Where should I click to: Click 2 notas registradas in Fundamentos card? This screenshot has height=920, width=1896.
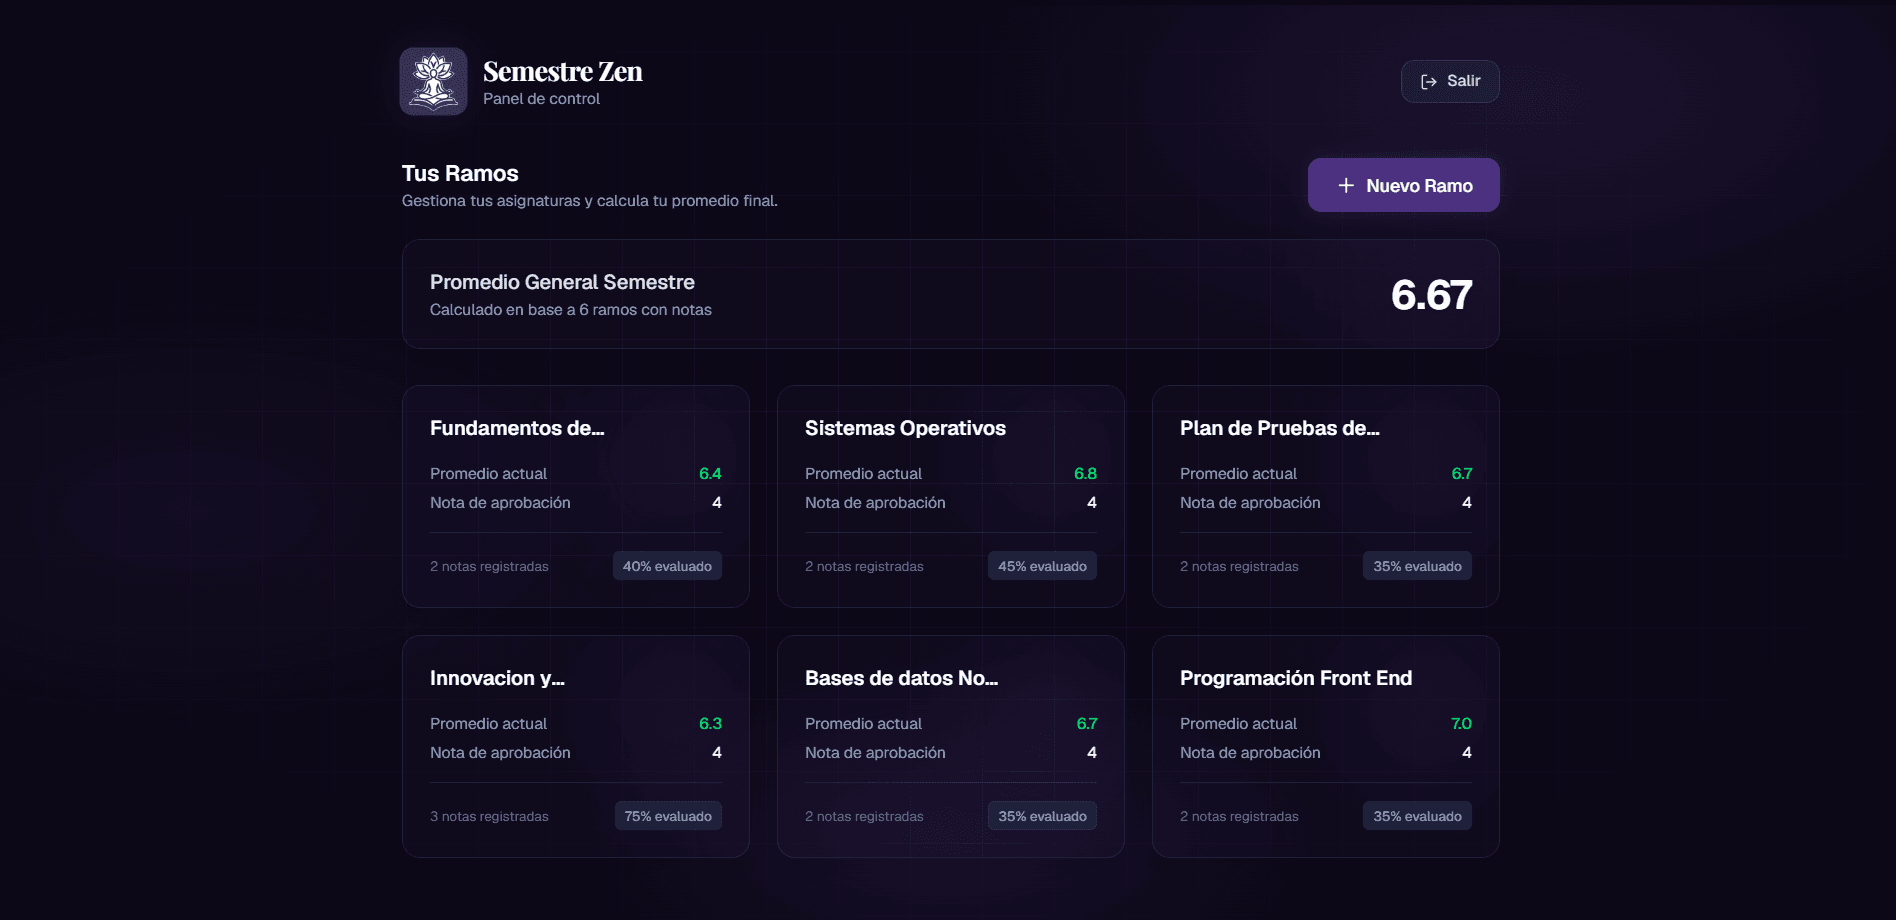pos(489,567)
